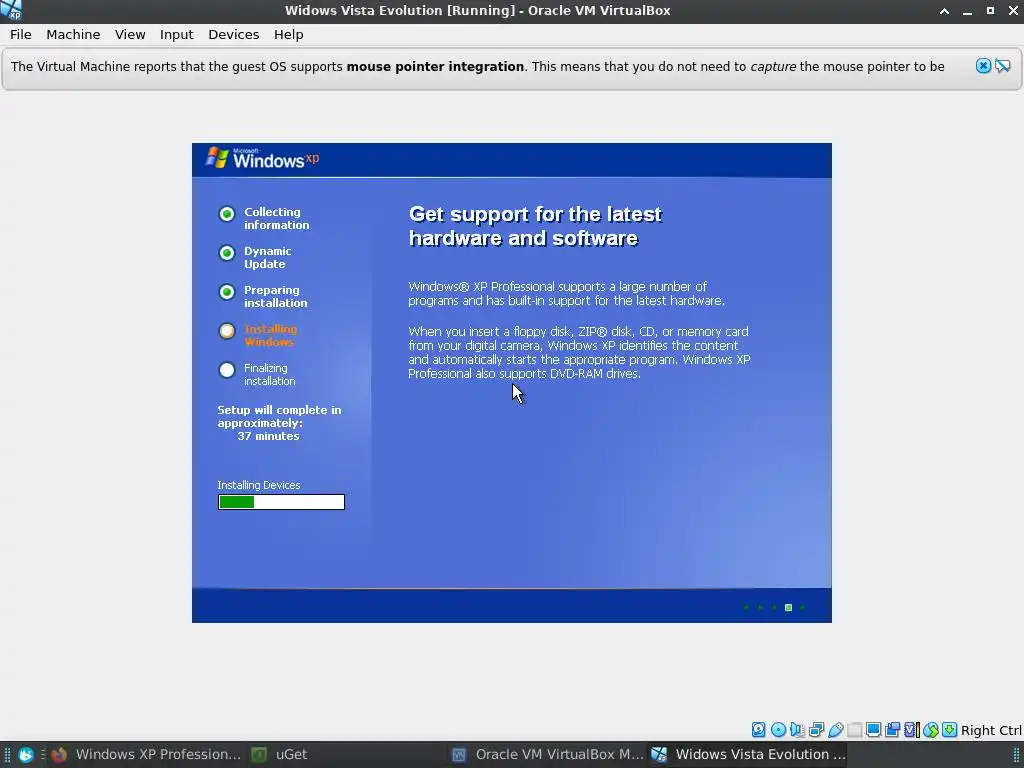Click the Installing Devices label

tap(259, 485)
